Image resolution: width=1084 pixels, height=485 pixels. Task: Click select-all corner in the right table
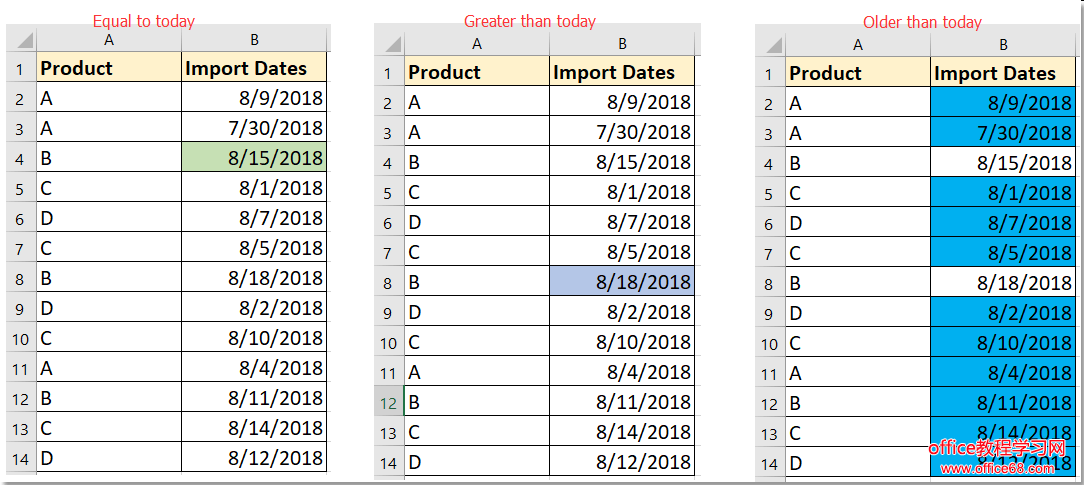770,45
